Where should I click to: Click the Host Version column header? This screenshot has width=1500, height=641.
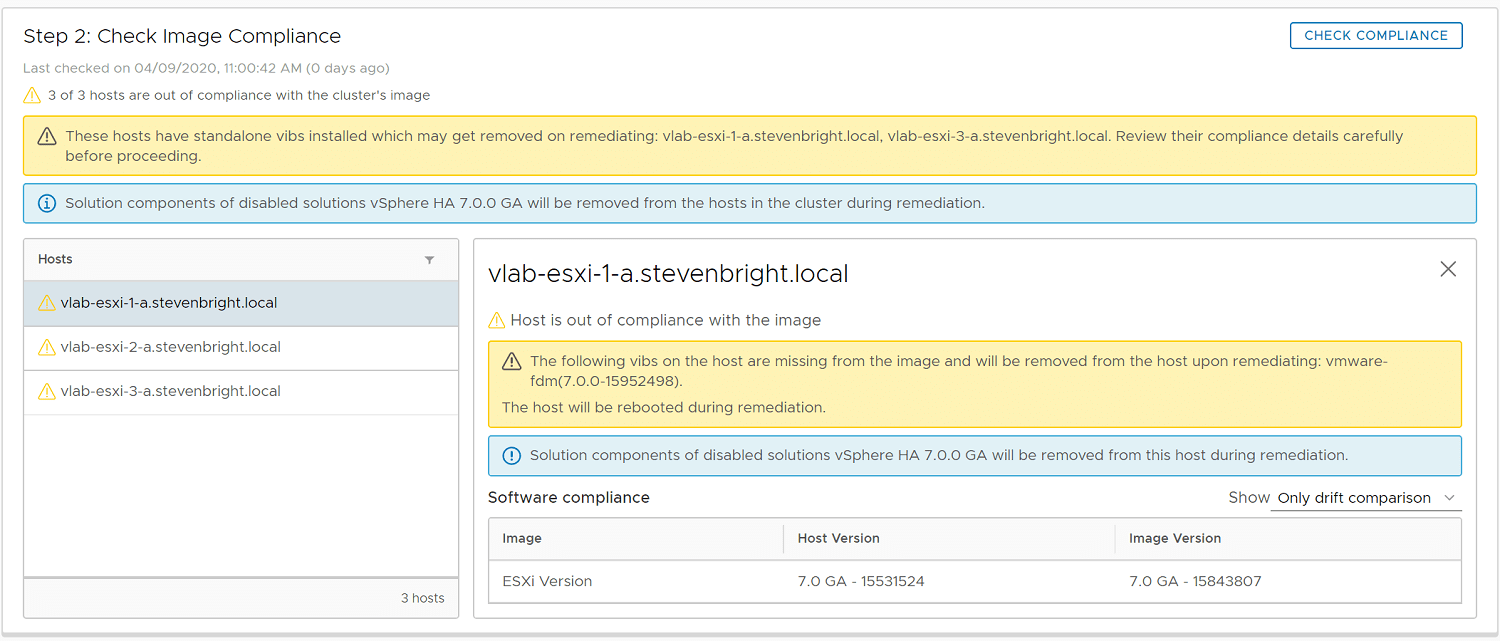pos(838,538)
